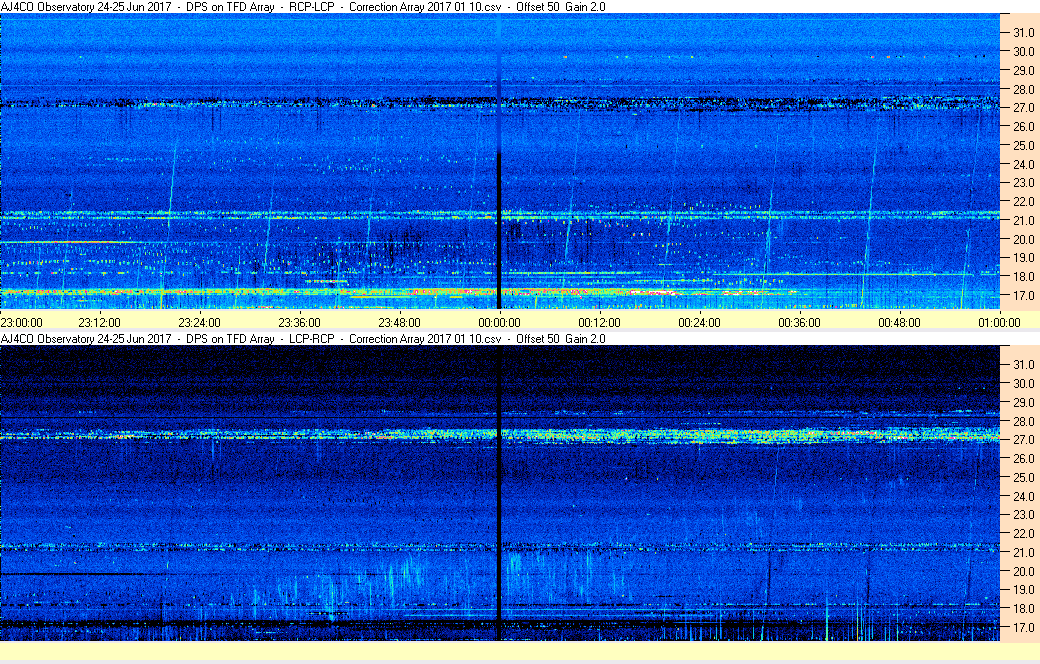The width and height of the screenshot is (1040, 664).
Task: Select the 00:48:00 time label
Action: (x=899, y=322)
